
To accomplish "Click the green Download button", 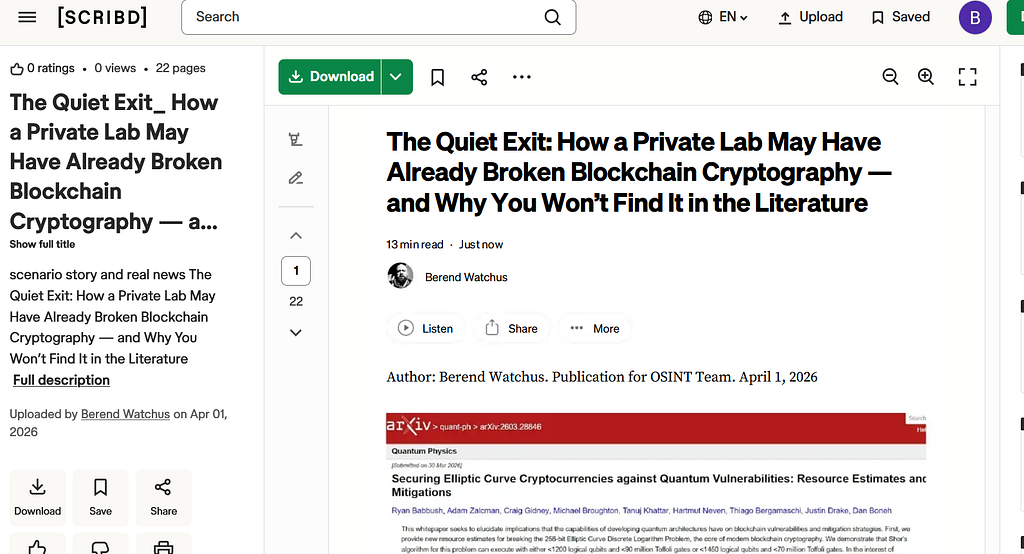I will pos(330,76).
